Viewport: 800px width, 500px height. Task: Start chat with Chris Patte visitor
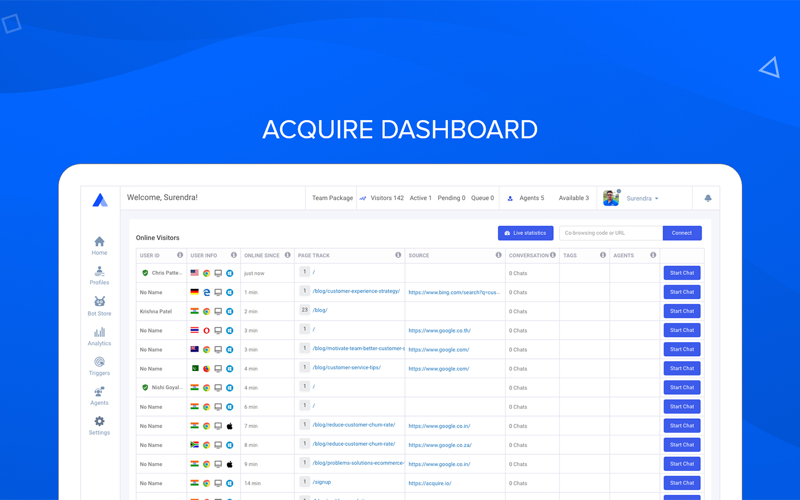(x=682, y=273)
